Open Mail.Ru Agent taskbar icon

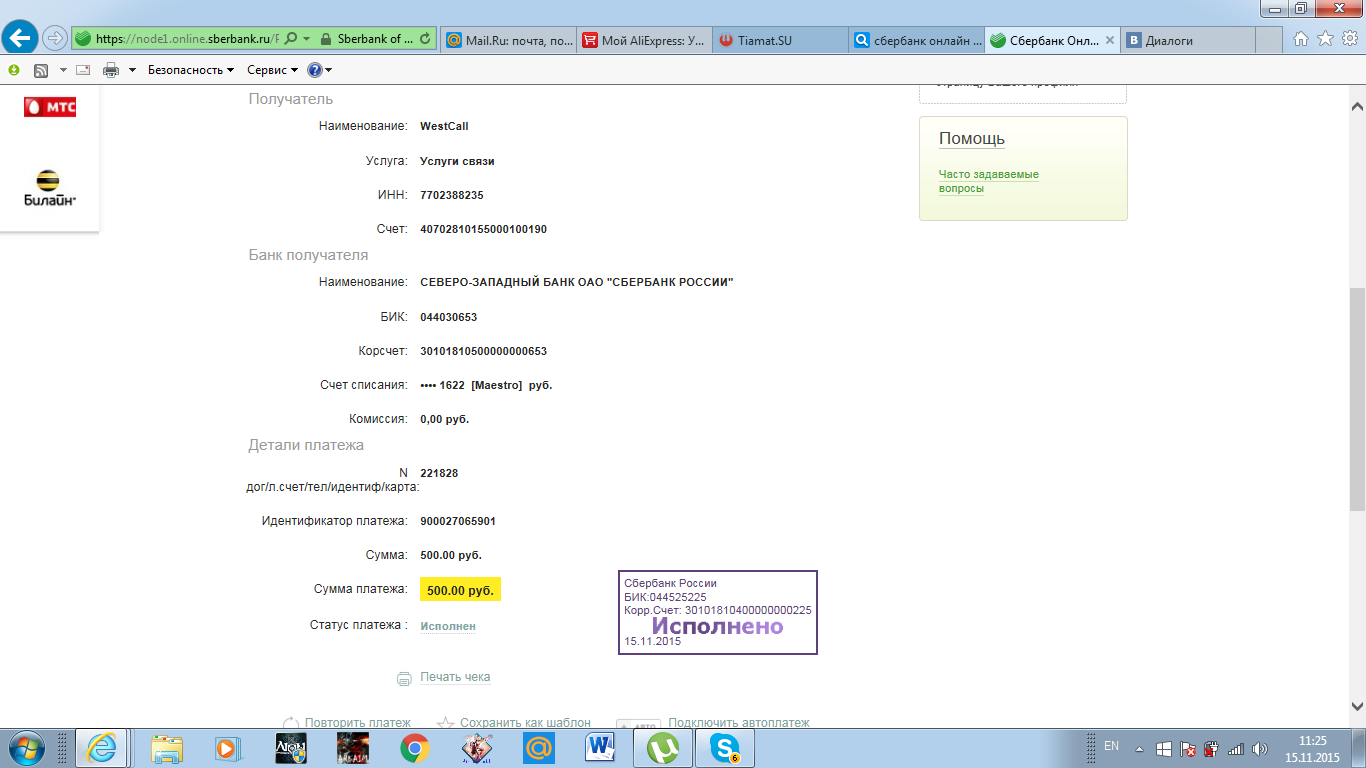click(x=539, y=748)
